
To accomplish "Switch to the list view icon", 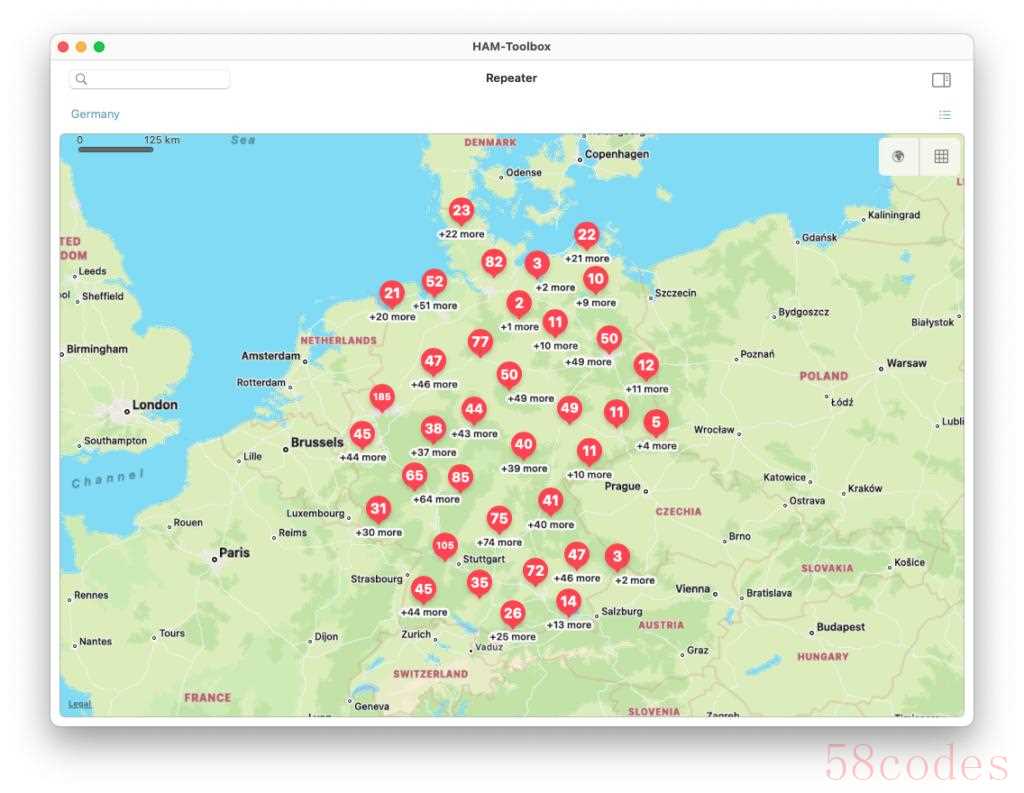I will [944, 115].
